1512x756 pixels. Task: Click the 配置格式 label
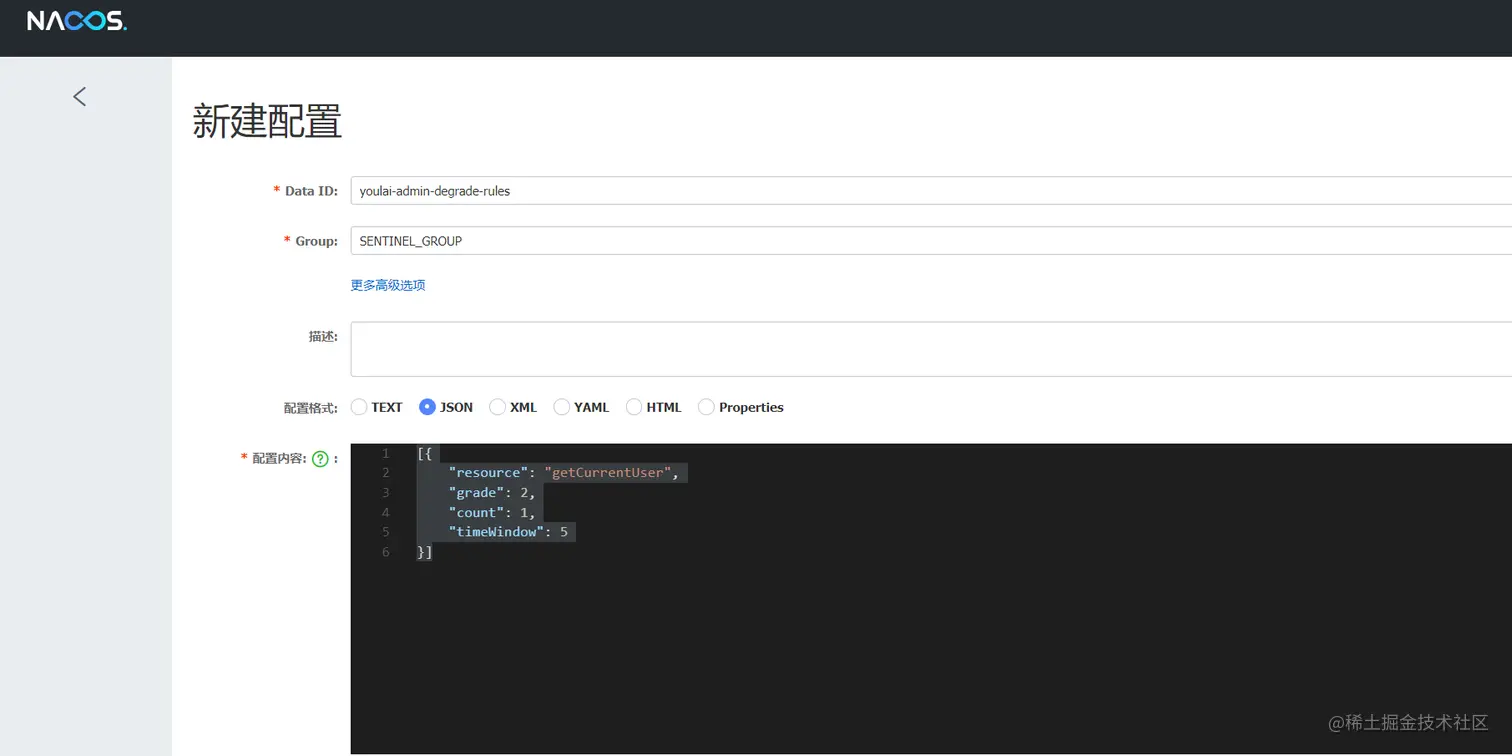point(311,408)
